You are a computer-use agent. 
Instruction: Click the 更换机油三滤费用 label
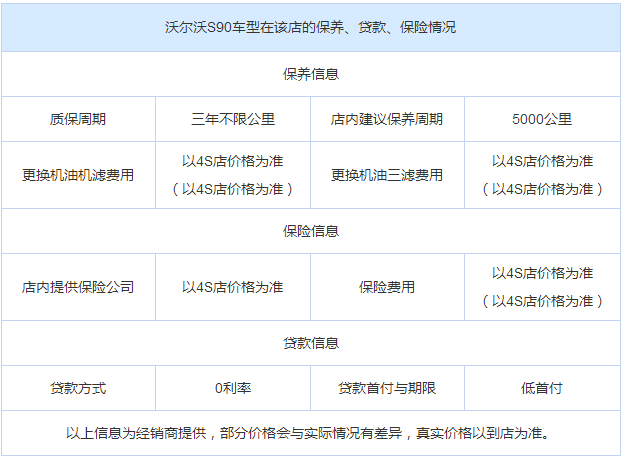tap(387, 175)
